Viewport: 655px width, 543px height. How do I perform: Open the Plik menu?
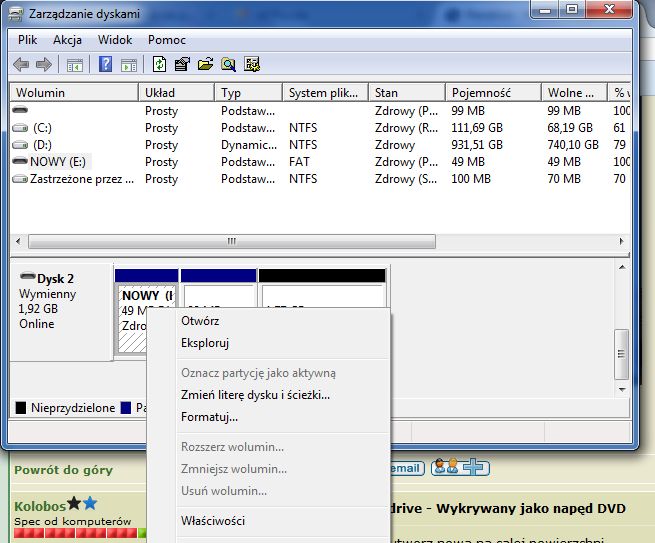click(28, 40)
